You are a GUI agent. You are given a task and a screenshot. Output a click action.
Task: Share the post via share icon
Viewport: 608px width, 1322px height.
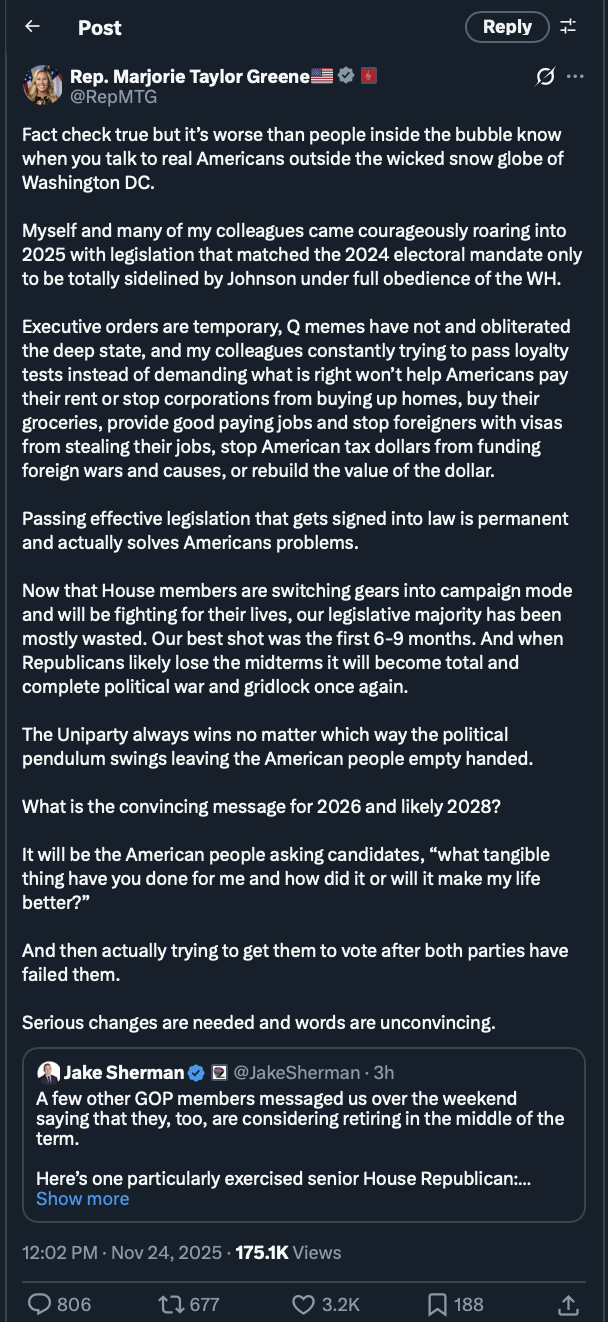[x=568, y=1304]
